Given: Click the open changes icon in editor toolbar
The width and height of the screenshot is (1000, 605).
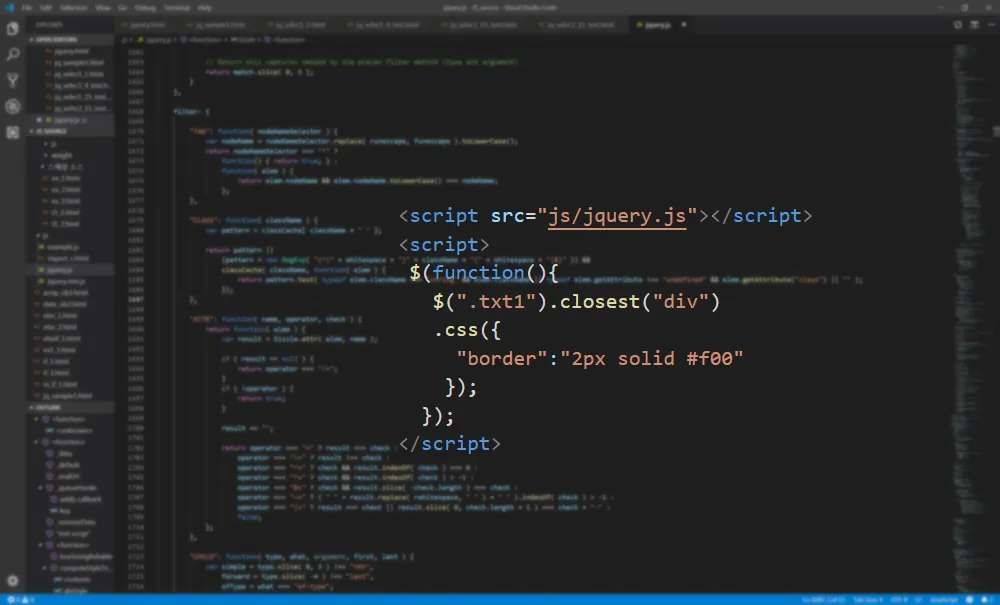Looking at the screenshot, I should (958, 25).
